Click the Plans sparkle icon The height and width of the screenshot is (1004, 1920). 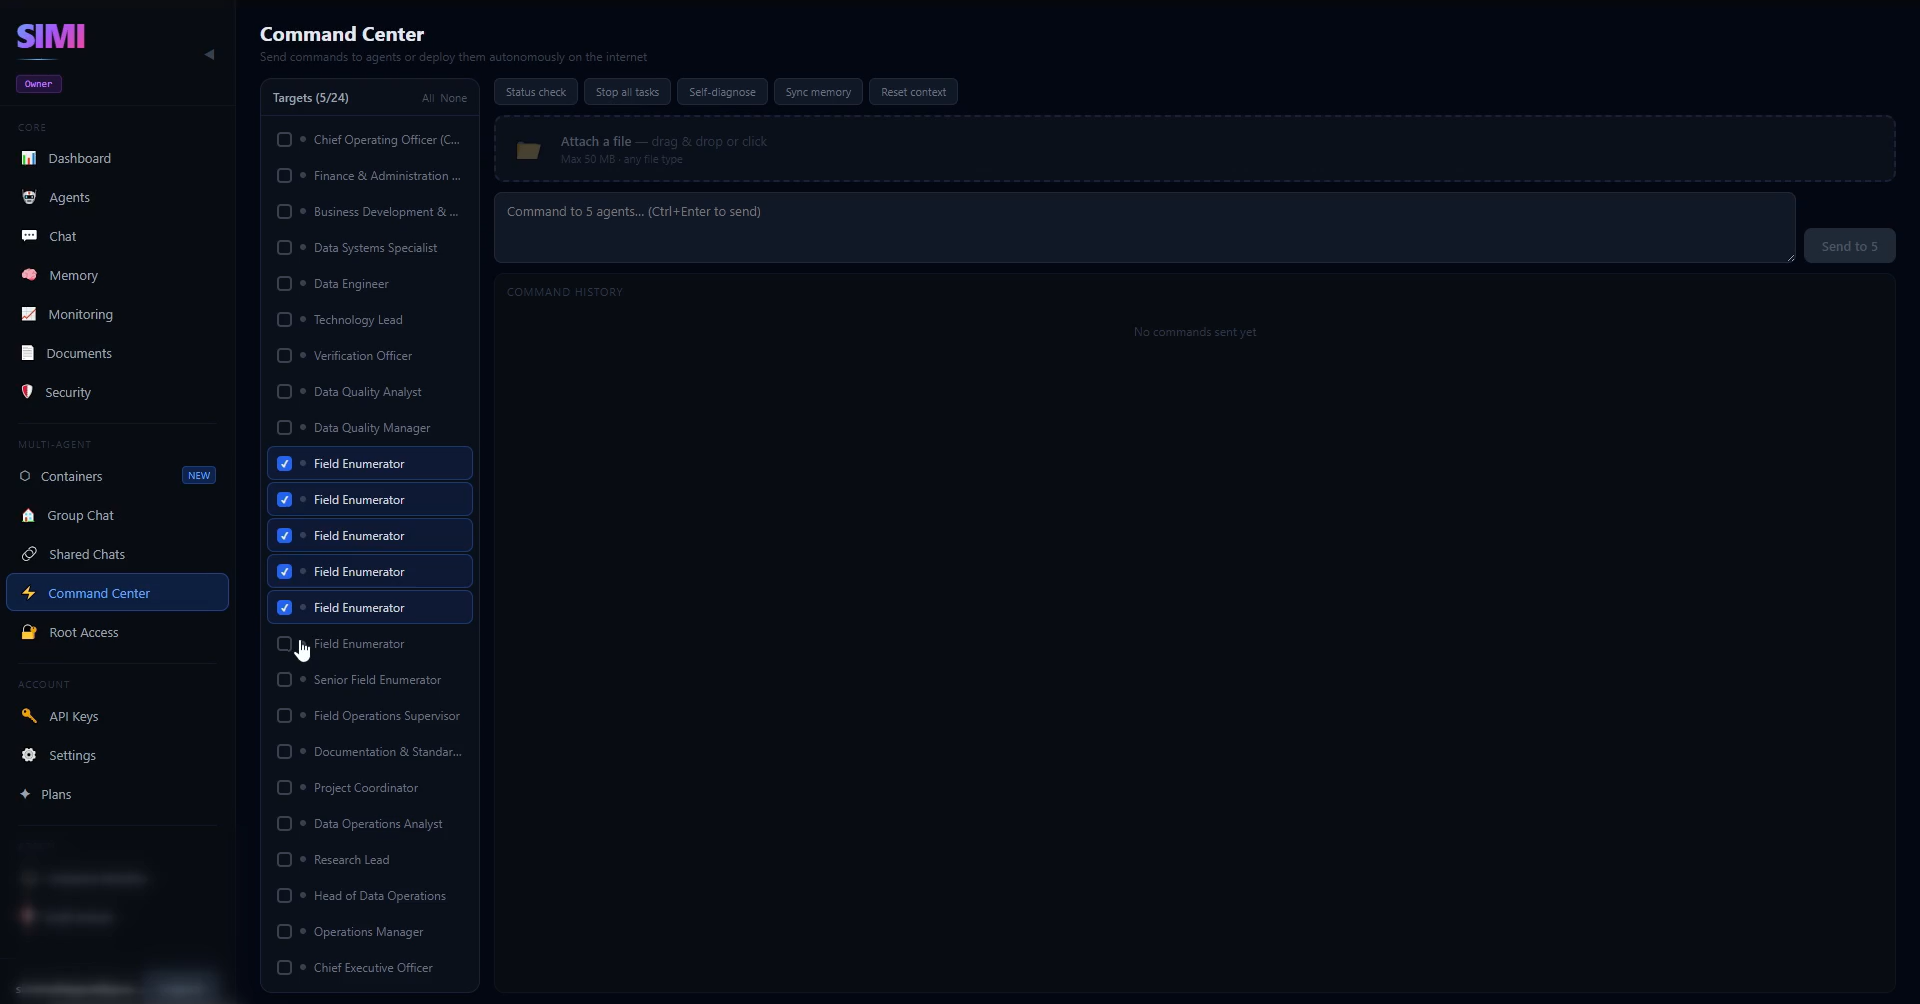pos(25,794)
